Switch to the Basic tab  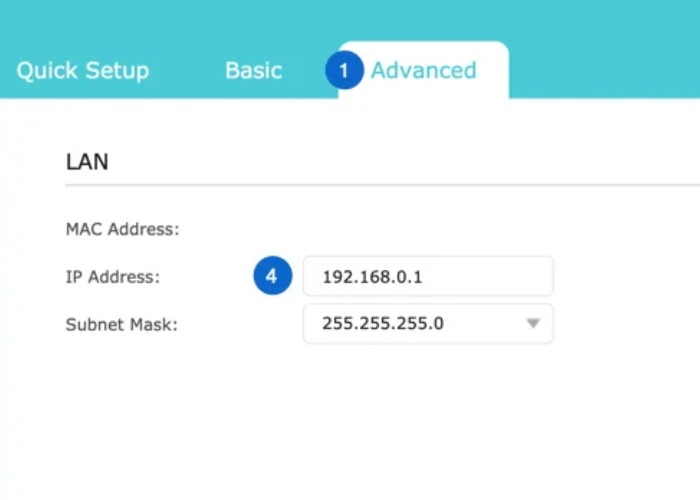pyautogui.click(x=253, y=71)
